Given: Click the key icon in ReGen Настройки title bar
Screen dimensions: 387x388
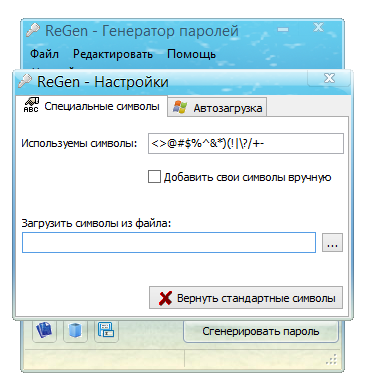Looking at the screenshot, I should 25,81.
